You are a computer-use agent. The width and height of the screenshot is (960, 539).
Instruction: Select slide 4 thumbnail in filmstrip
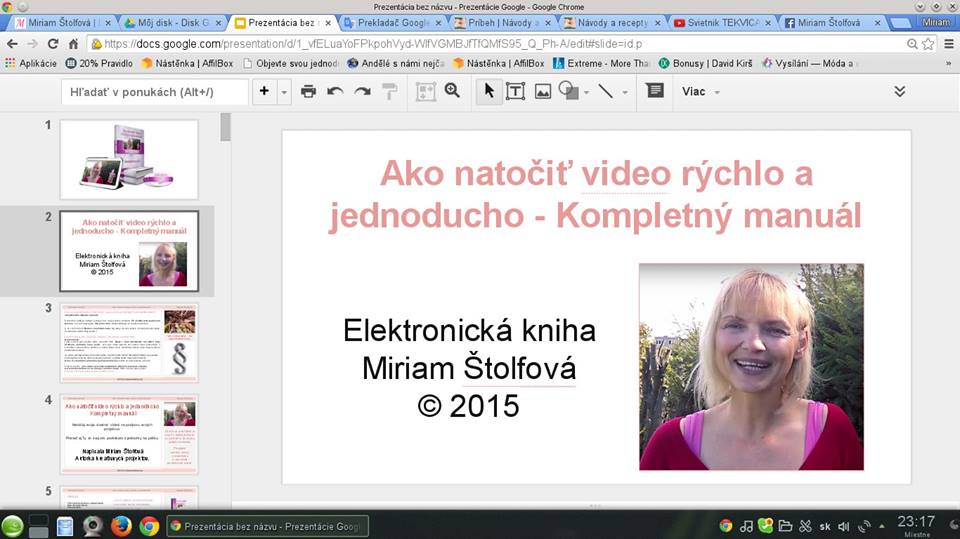129,434
